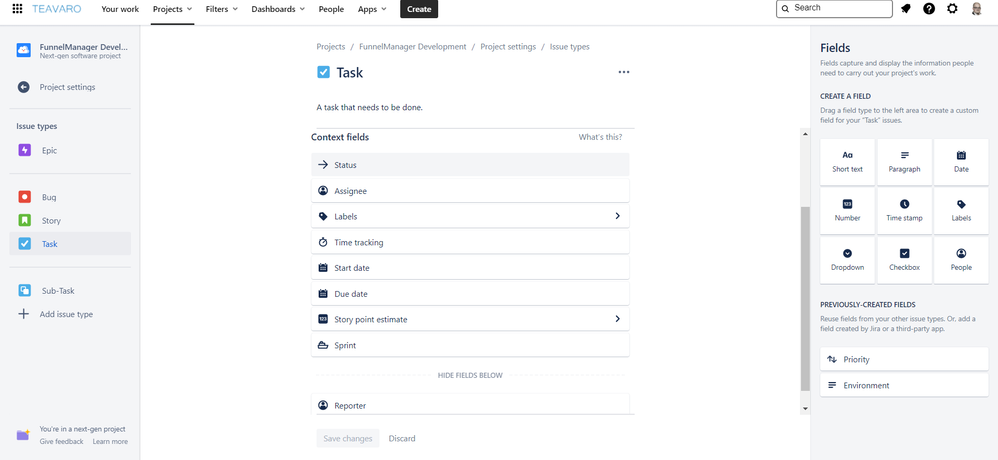Click the Projects breadcrumb link
The height and width of the screenshot is (460, 998).
coord(331,47)
